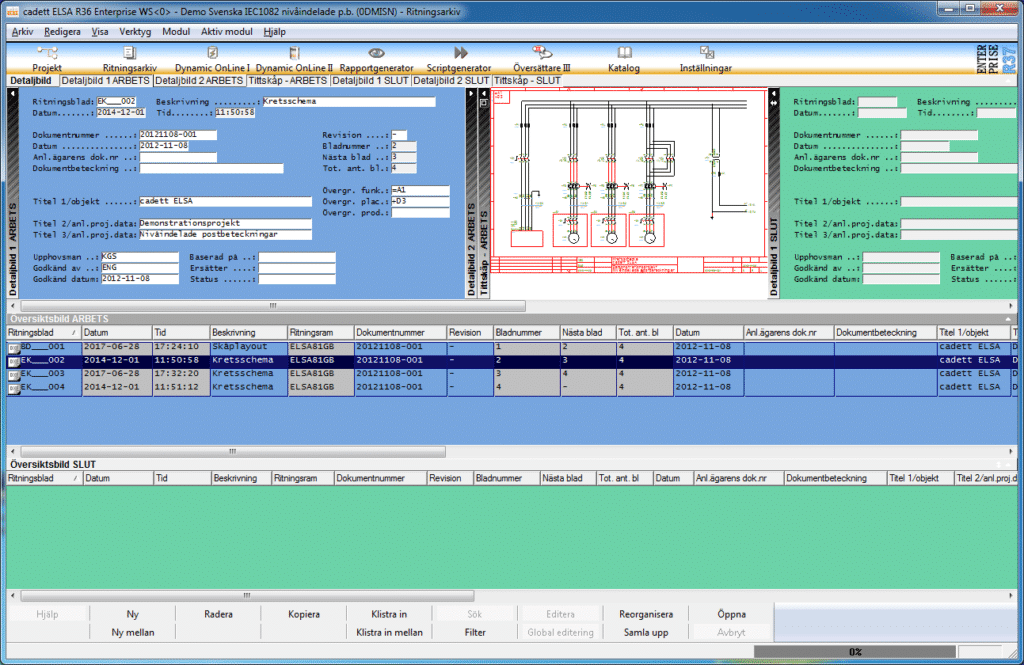Click the Ritningsarkiv toolbar icon
This screenshot has width=1024, height=665.
coord(129,59)
